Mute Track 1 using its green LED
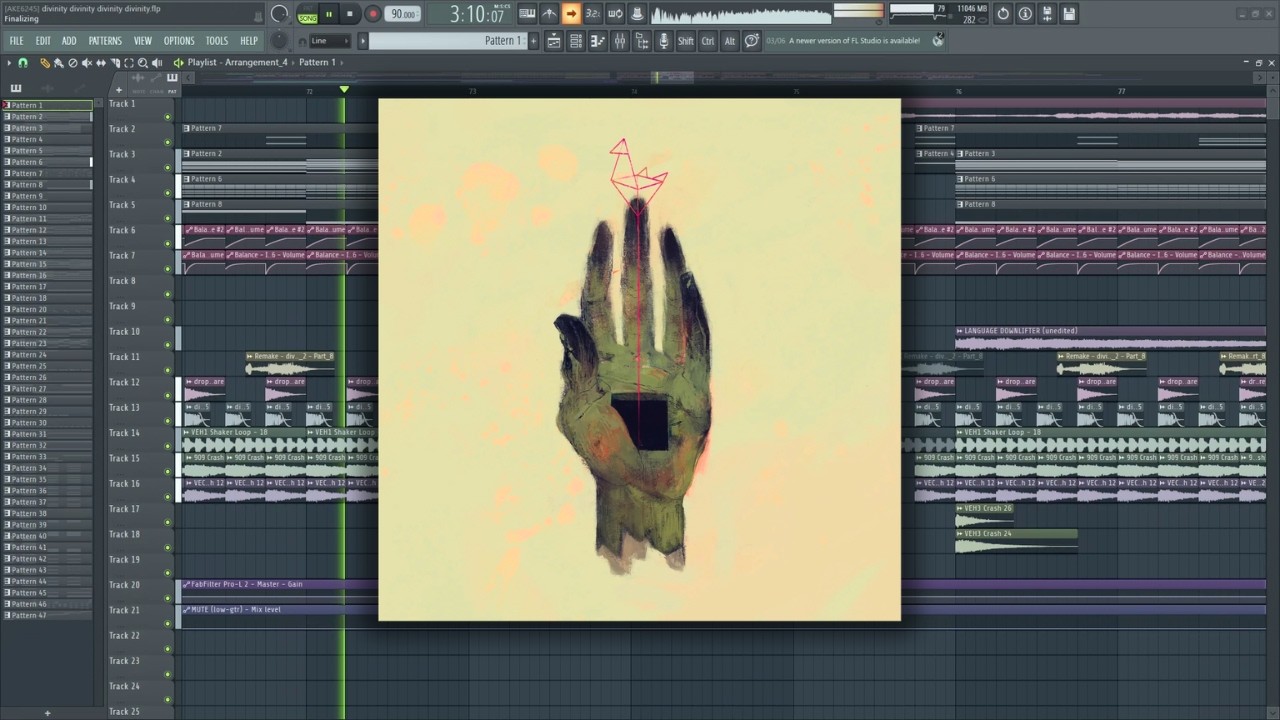 click(x=167, y=117)
